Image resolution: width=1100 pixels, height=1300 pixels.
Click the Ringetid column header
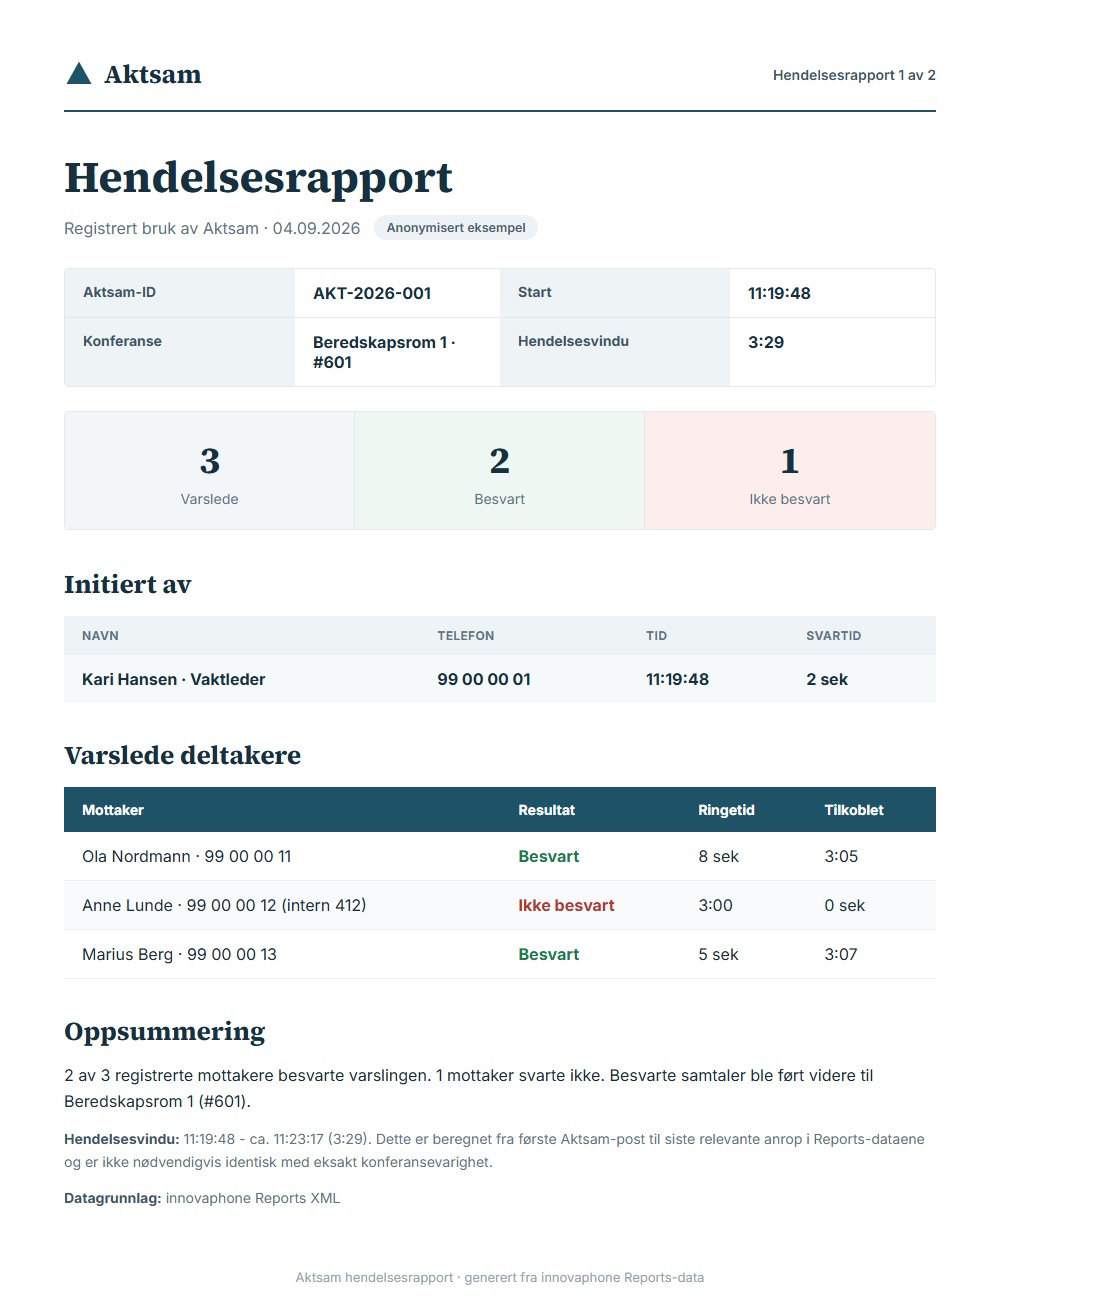pyautogui.click(x=726, y=810)
